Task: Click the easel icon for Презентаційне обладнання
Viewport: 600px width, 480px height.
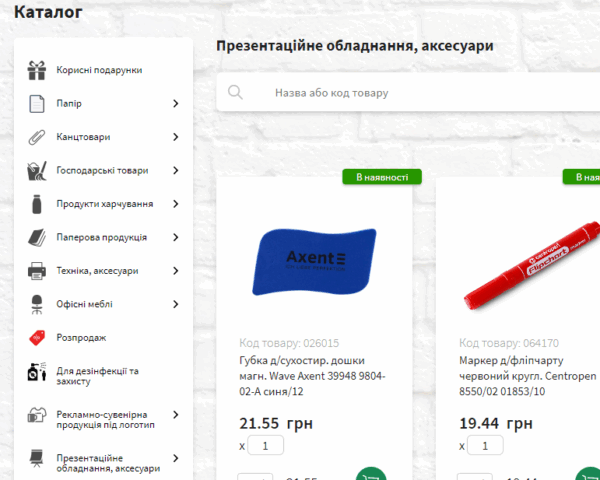Action: coord(37,459)
